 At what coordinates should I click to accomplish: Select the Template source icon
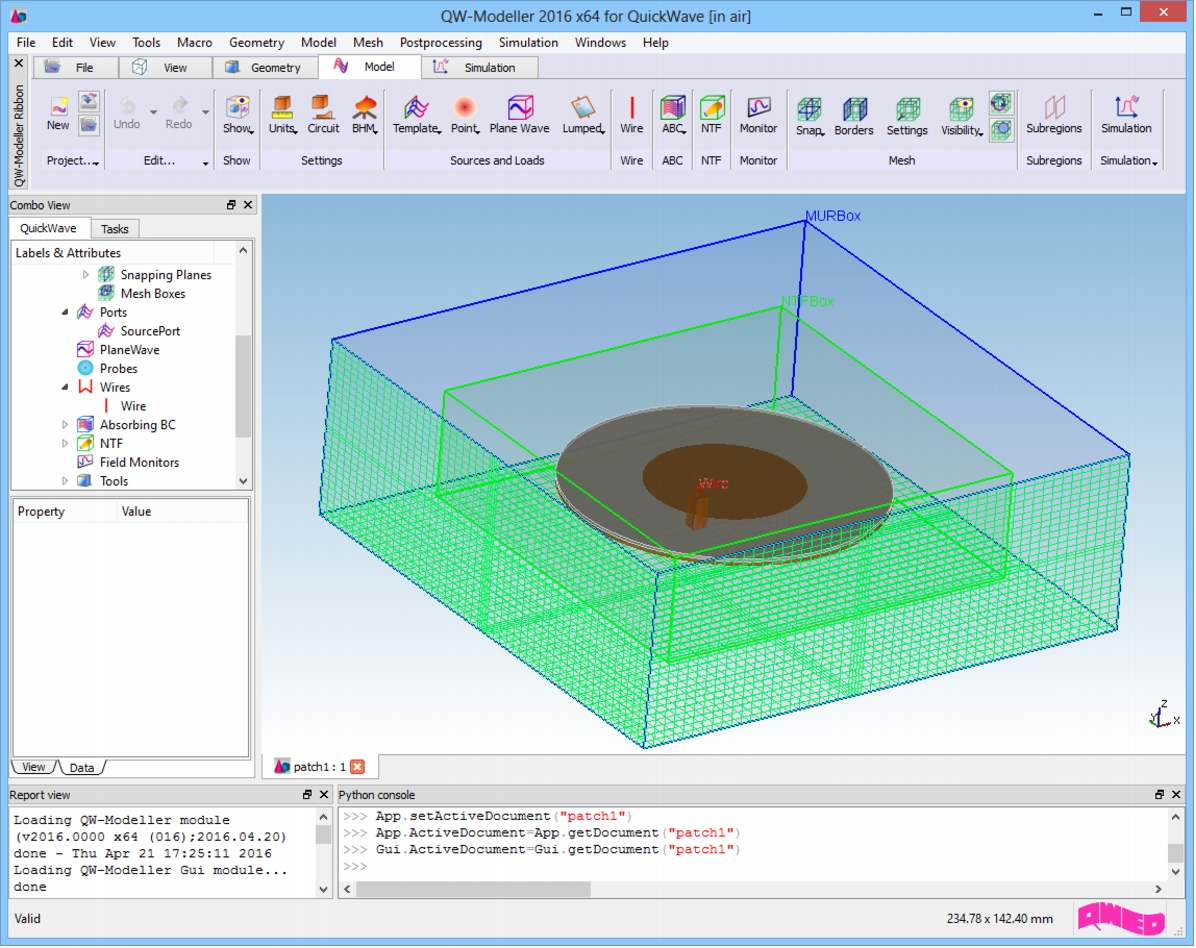(x=416, y=108)
